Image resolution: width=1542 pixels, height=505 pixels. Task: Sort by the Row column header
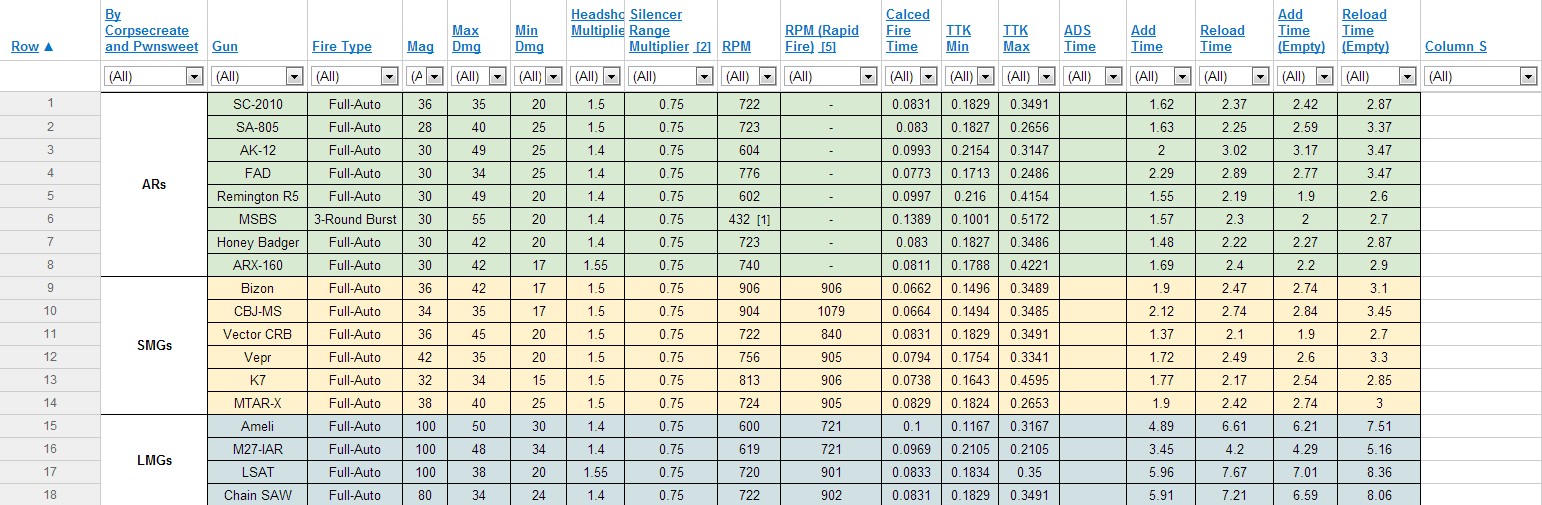click(x=26, y=47)
